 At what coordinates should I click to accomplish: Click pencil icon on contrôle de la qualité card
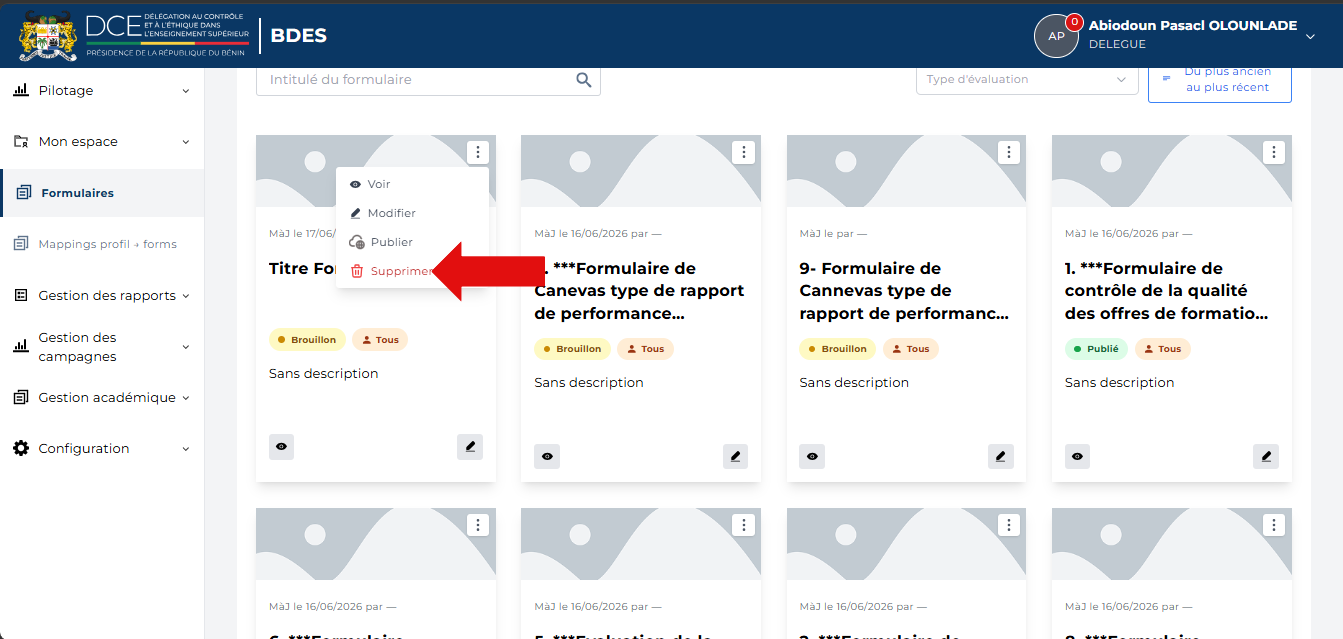[1266, 456]
